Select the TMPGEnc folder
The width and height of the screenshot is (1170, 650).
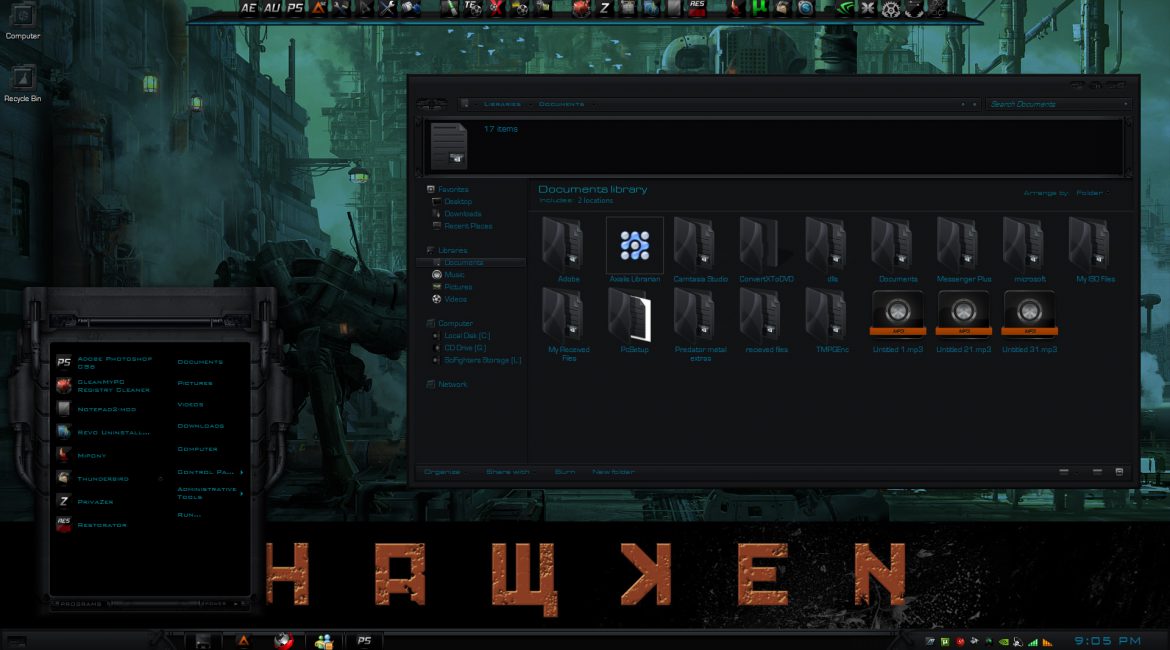pyautogui.click(x=832, y=321)
